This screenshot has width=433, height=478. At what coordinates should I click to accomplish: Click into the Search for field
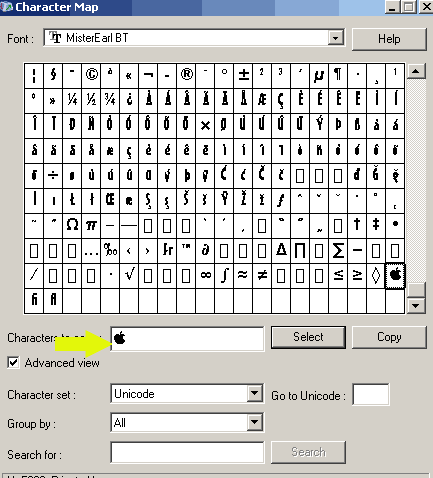187,452
